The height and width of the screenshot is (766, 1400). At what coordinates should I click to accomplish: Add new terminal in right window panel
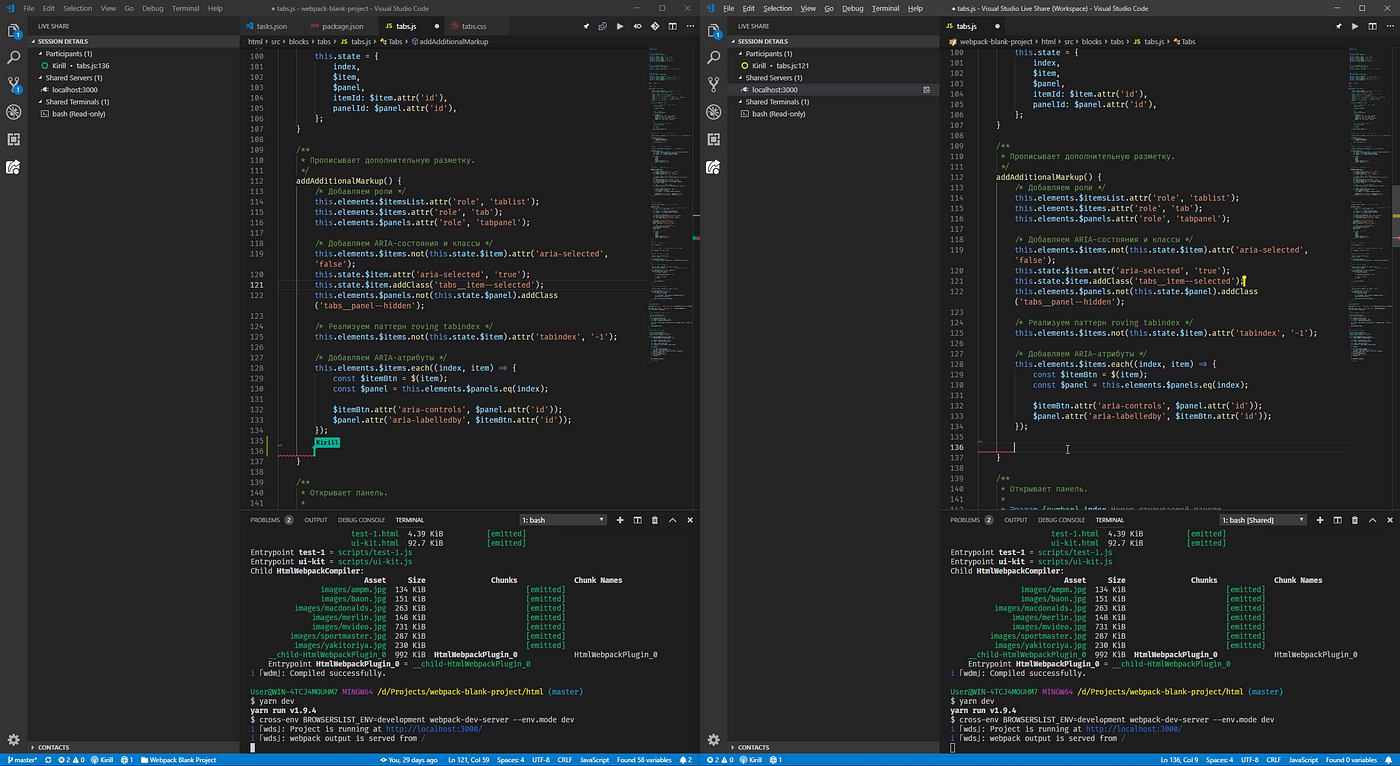1320,520
